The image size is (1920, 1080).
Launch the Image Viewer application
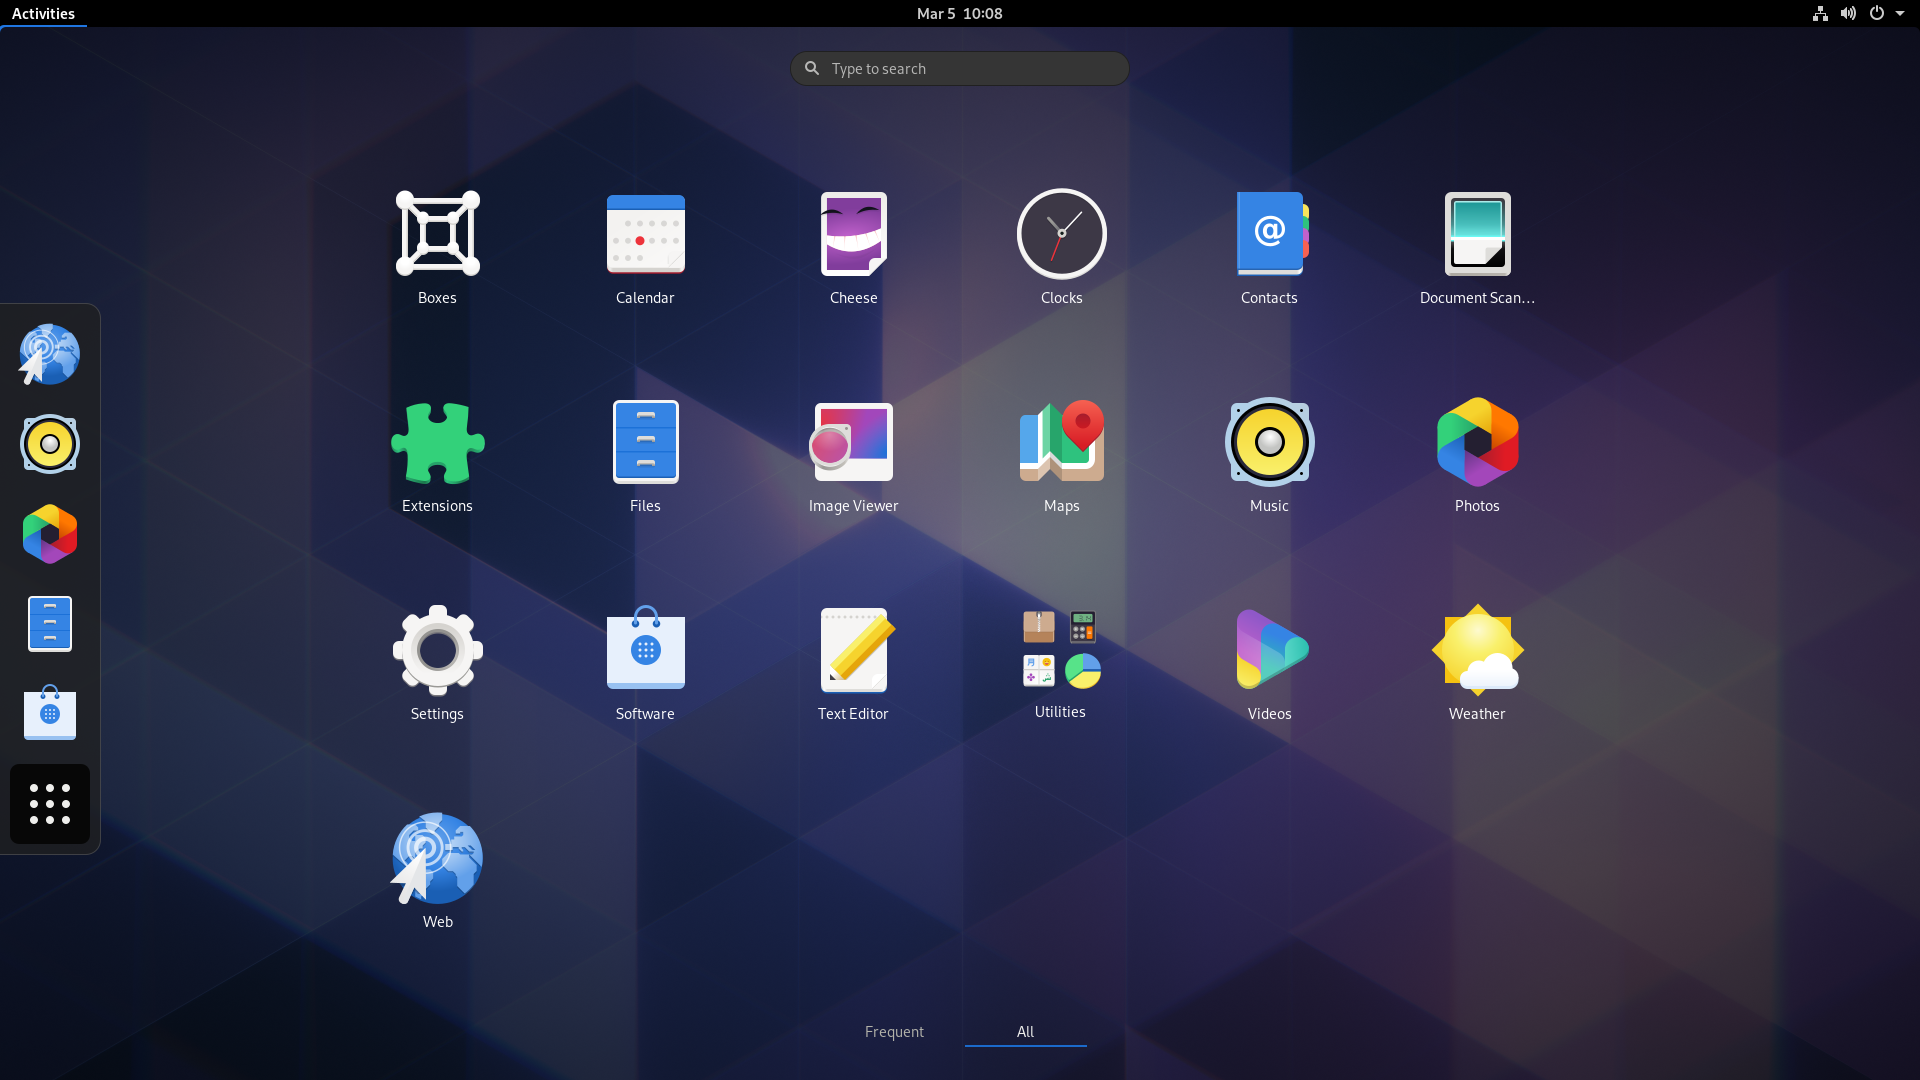tap(853, 442)
